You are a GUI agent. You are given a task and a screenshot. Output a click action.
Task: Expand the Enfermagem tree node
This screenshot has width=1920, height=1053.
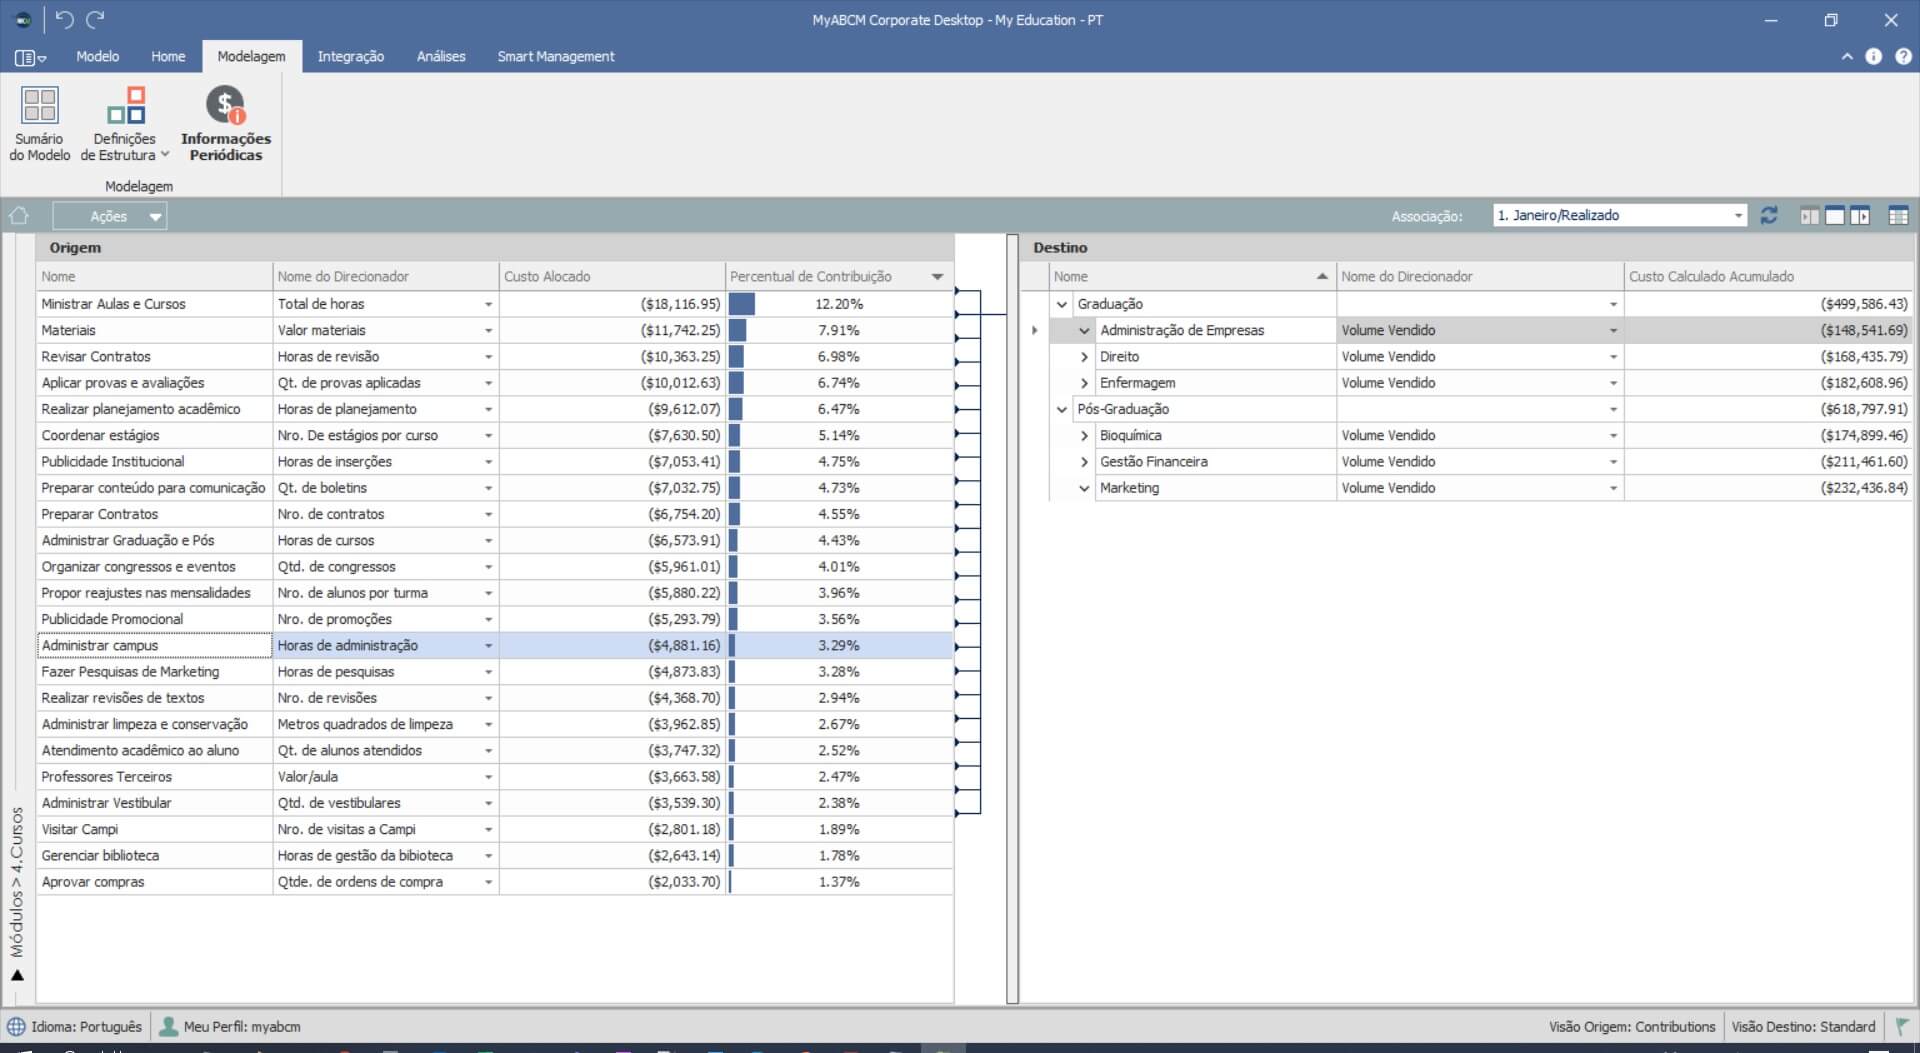1084,383
